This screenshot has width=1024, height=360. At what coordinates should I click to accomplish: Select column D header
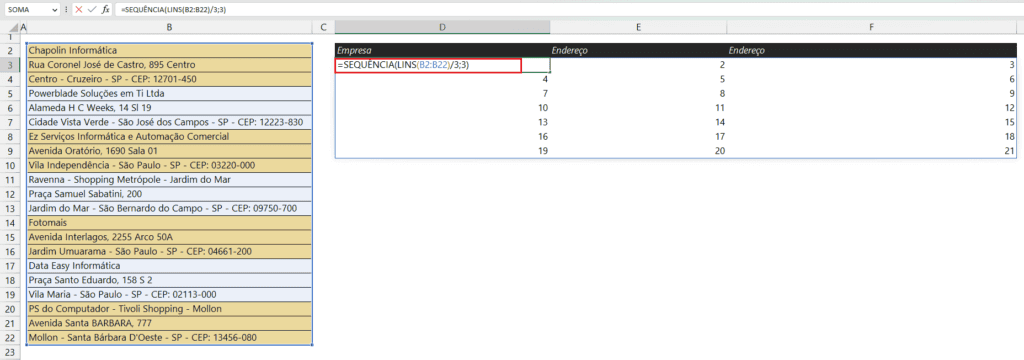(x=442, y=27)
